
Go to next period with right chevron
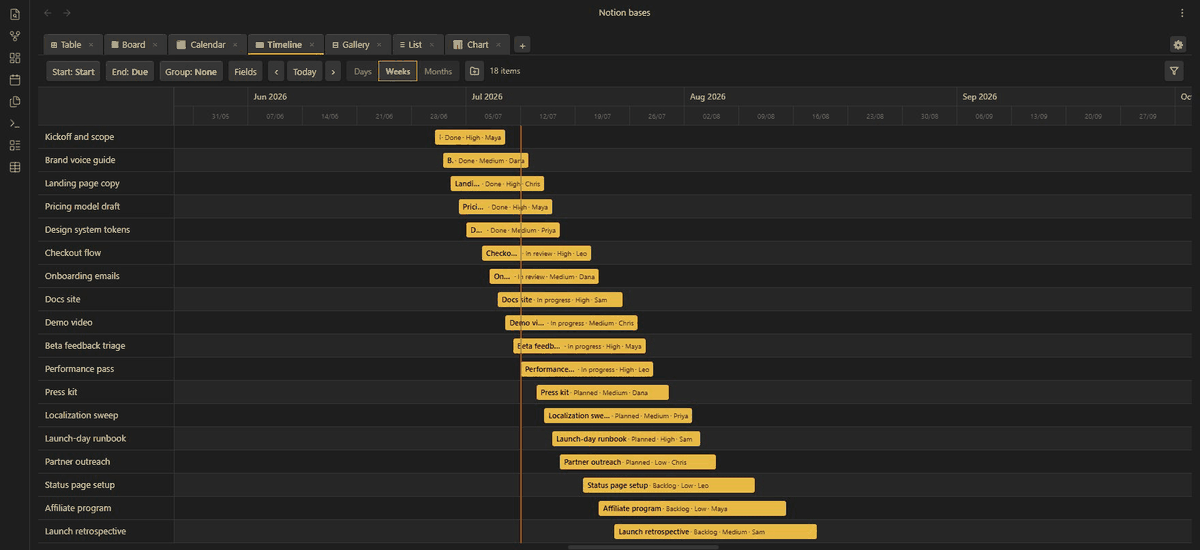point(333,71)
